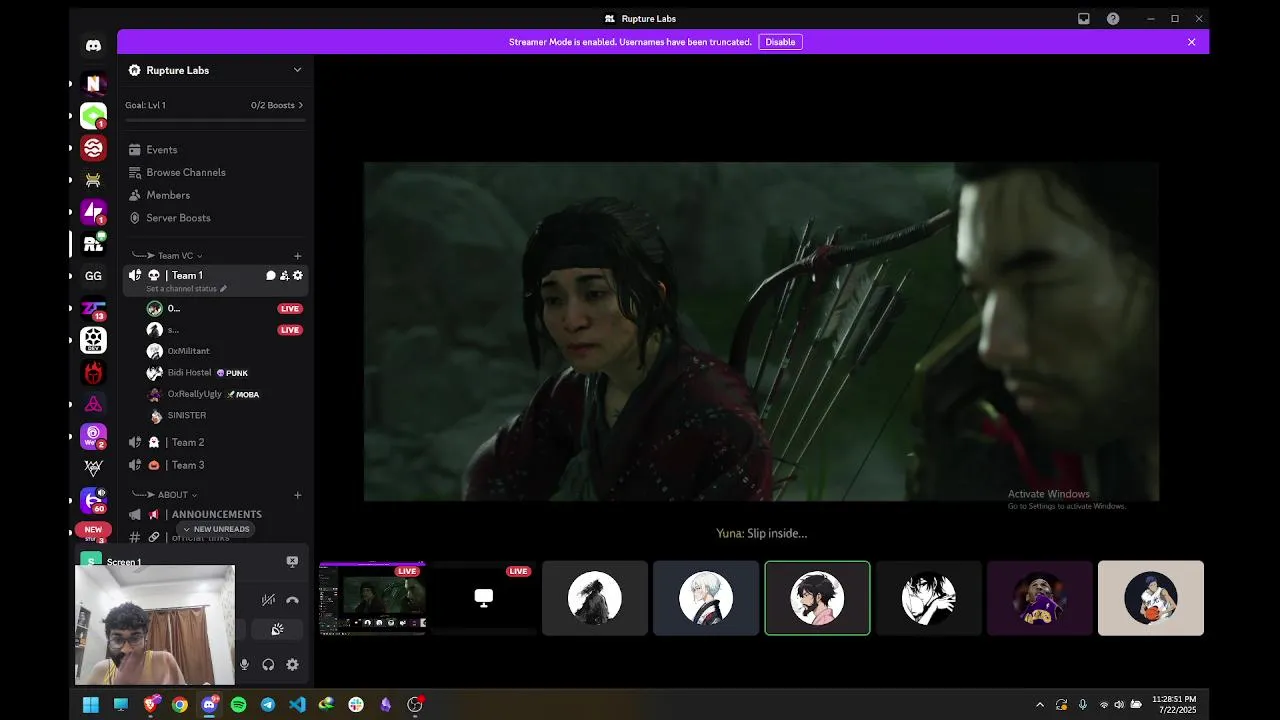Open the NEW unreads server badge
Screen dimensions: 1280x720
click(93, 530)
